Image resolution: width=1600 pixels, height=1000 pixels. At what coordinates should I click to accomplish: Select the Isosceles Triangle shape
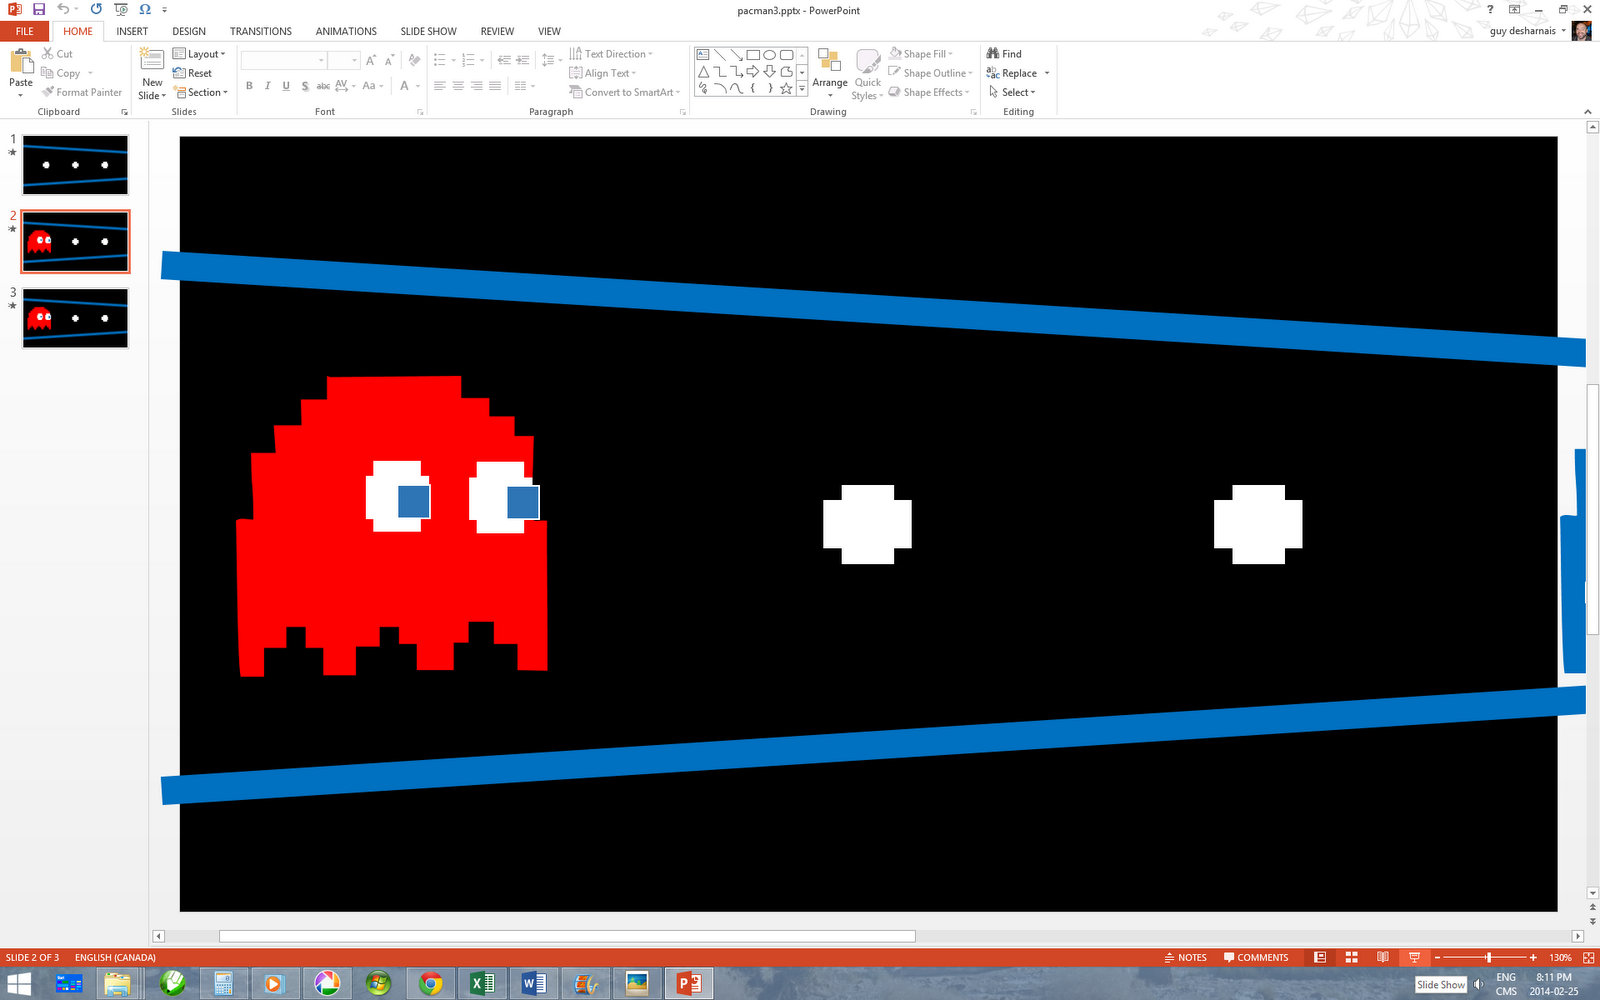pos(703,71)
